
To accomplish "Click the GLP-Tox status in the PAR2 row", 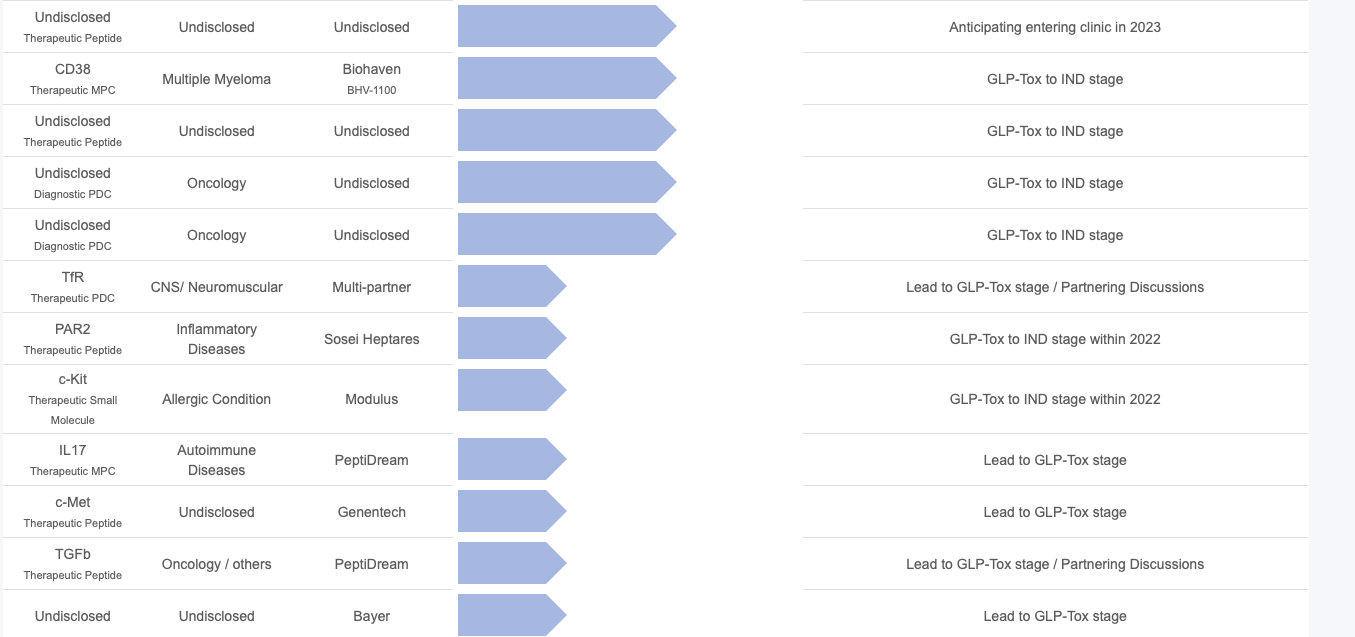I will tap(1055, 339).
